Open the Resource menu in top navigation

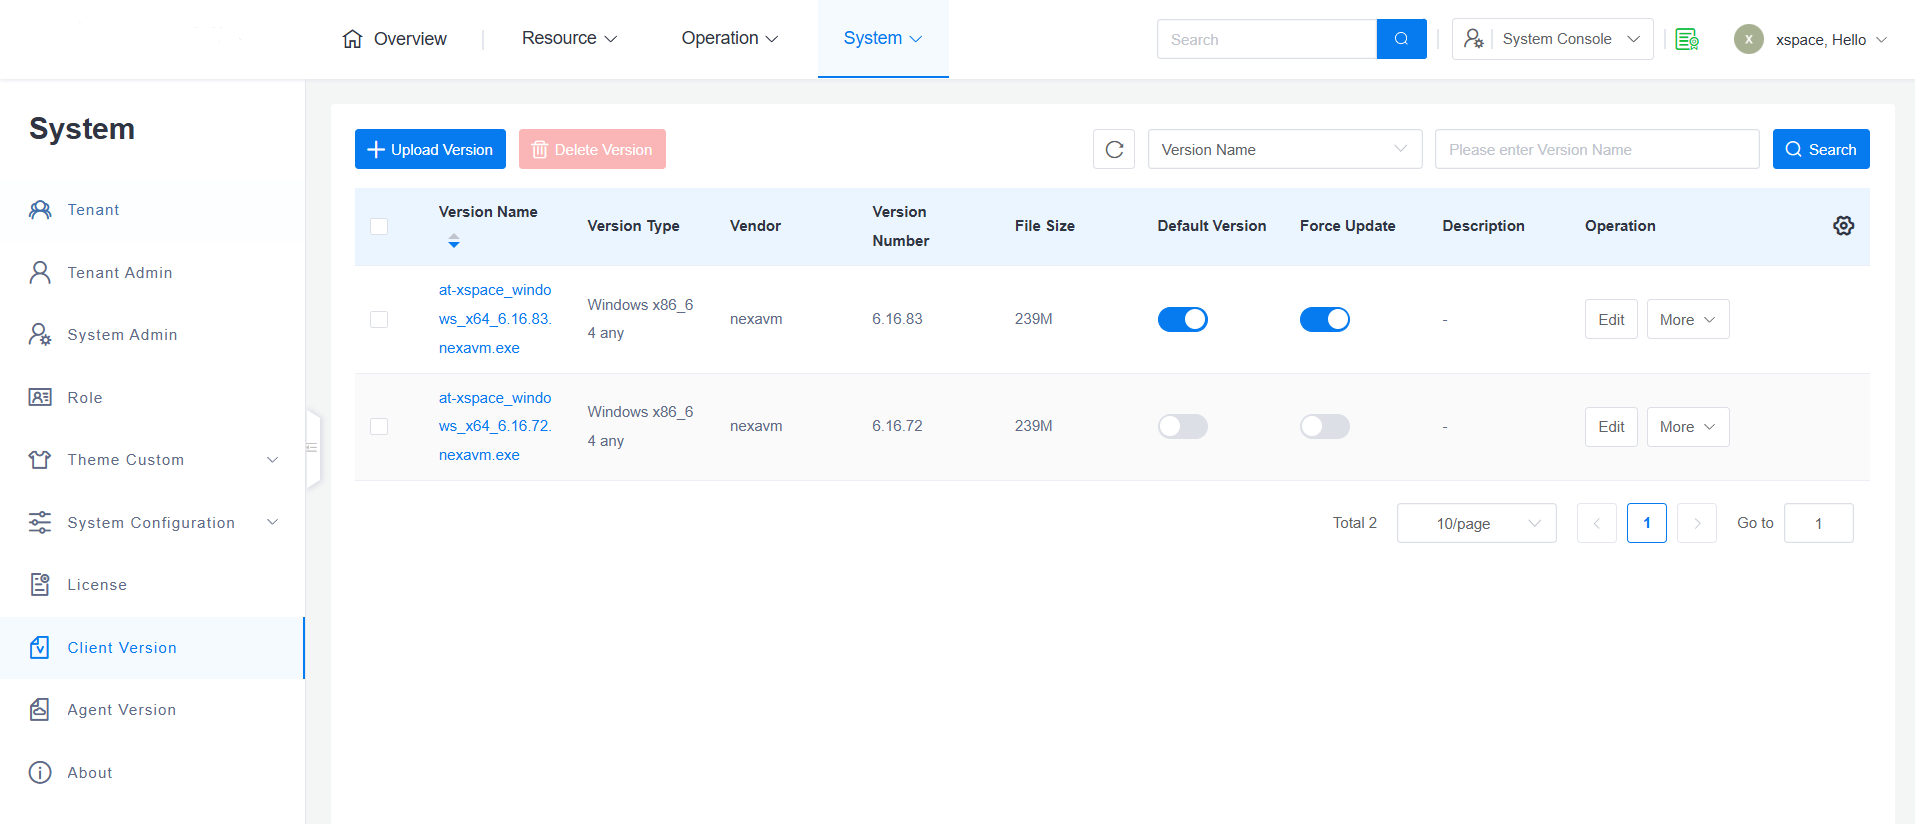569,38
